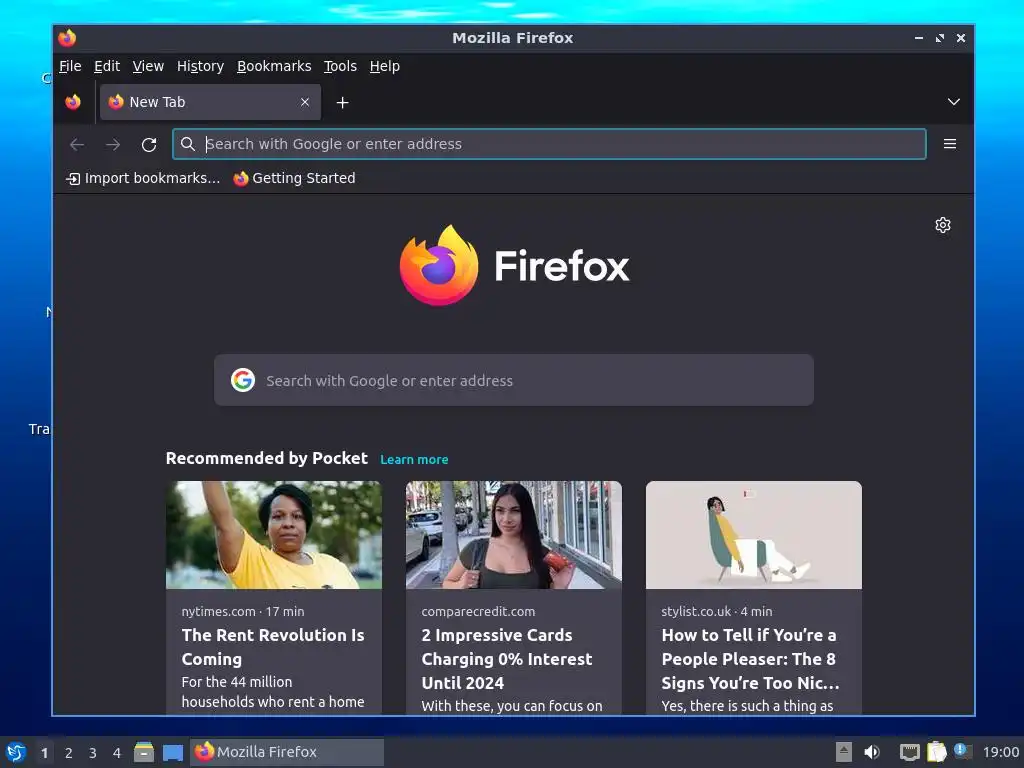This screenshot has width=1024, height=768.
Task: Open the Edit menu
Action: click(x=106, y=66)
